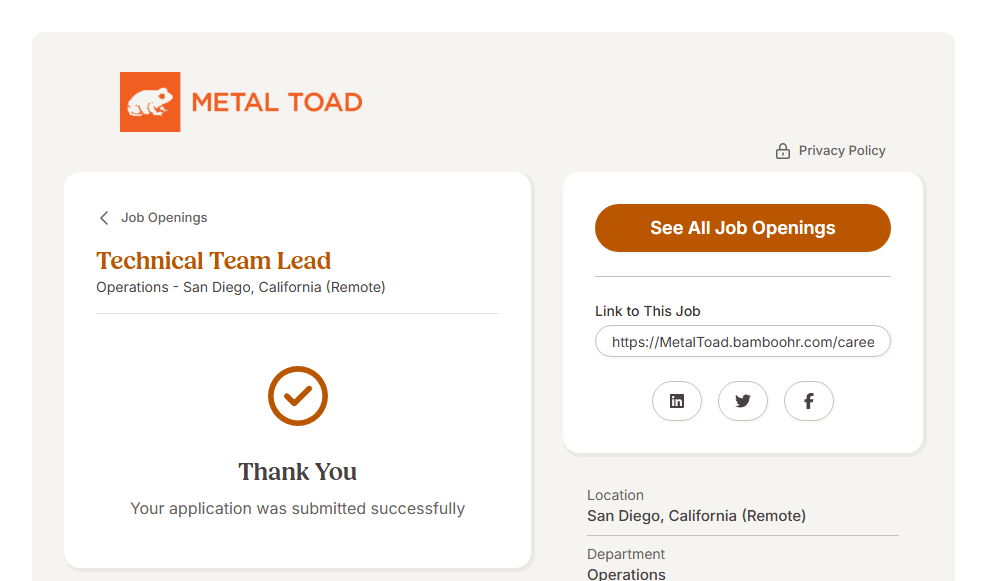Click the San Diego, California (Remote) location value

point(696,516)
